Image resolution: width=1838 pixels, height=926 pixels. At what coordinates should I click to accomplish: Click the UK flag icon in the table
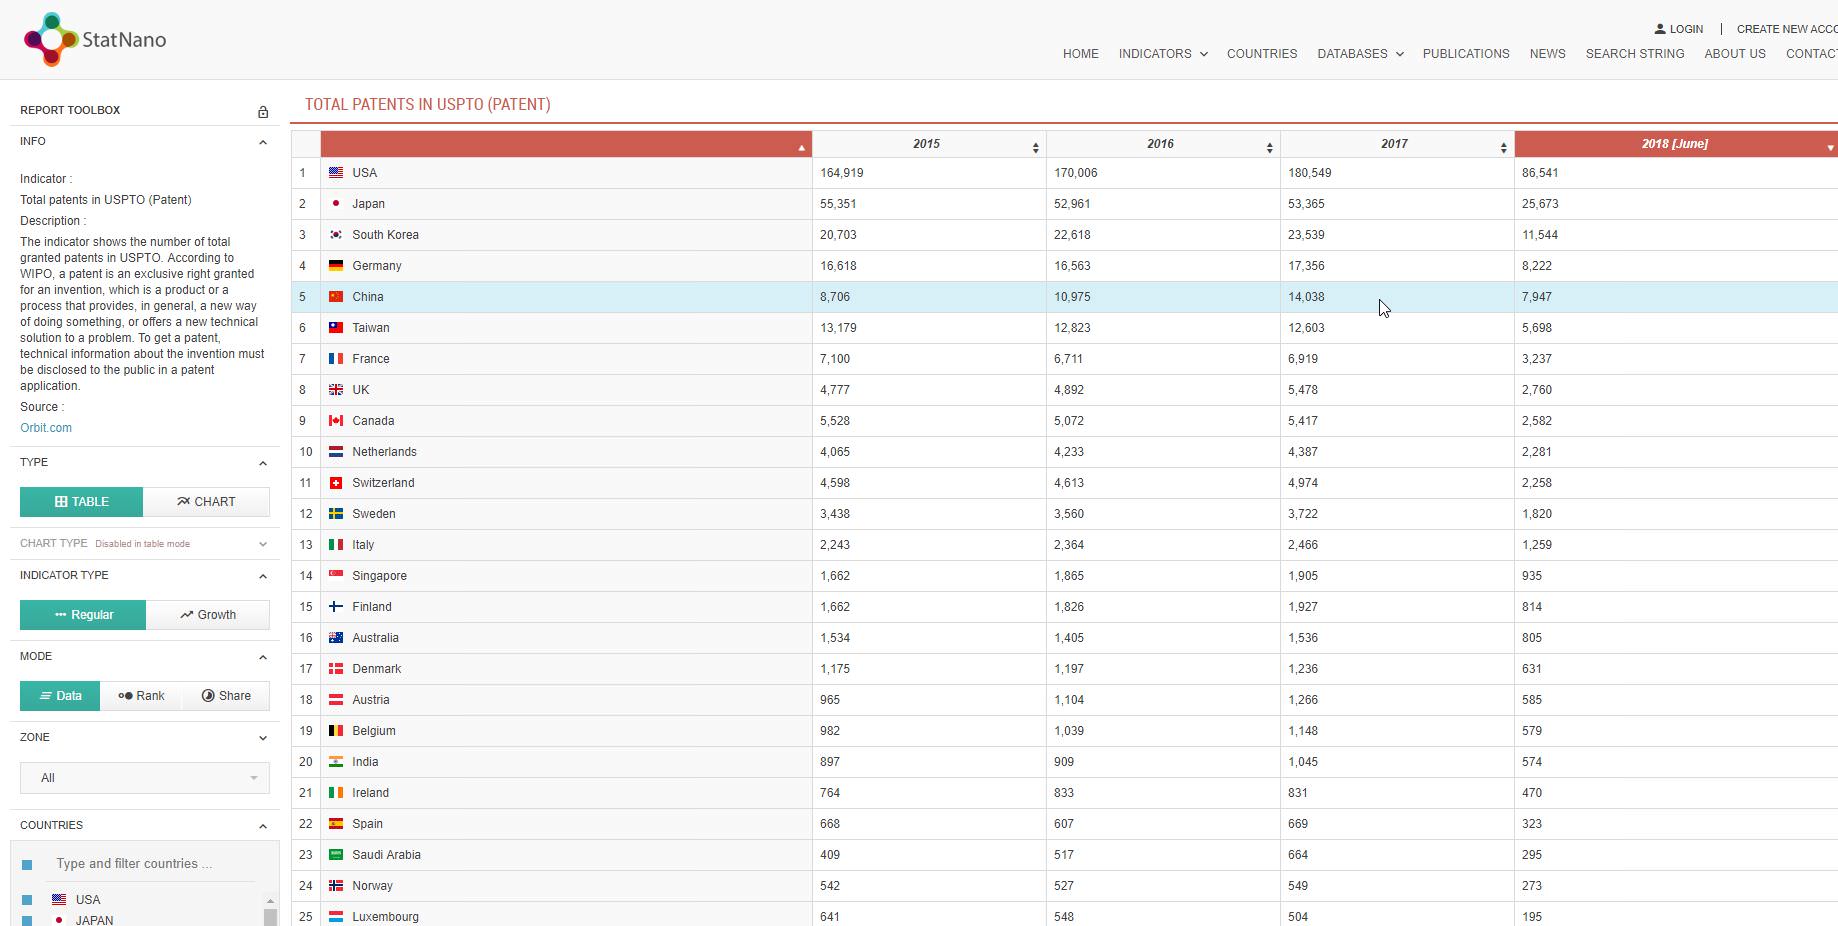coord(336,390)
